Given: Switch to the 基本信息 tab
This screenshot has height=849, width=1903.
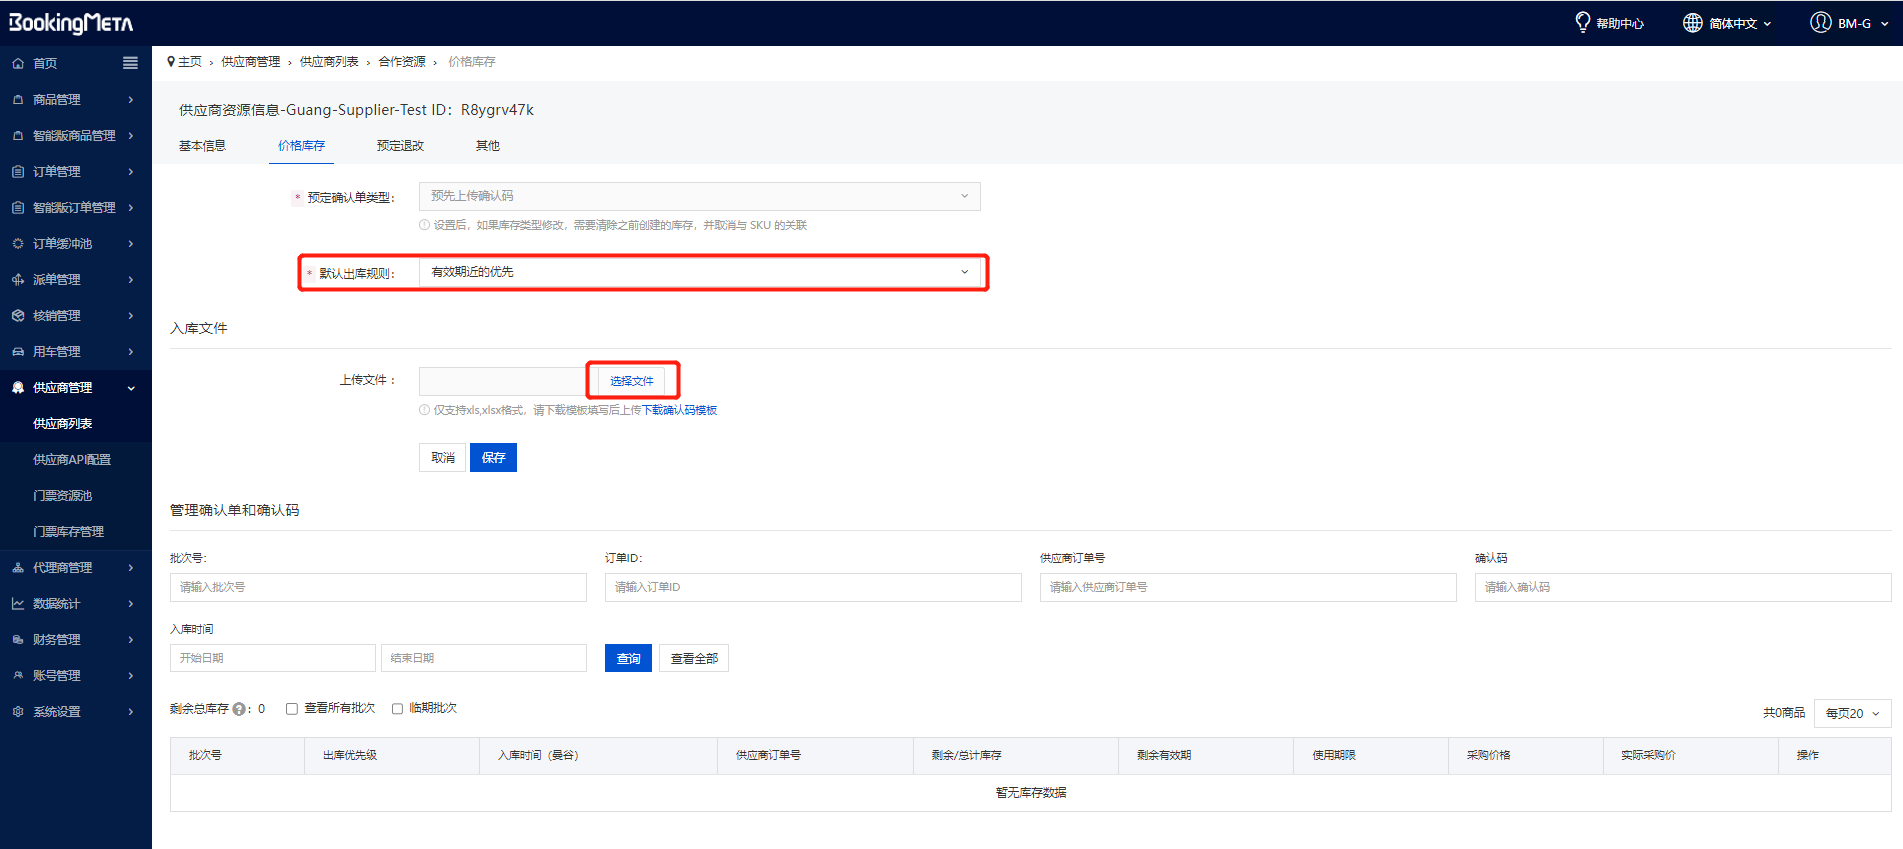Looking at the screenshot, I should pyautogui.click(x=202, y=146).
